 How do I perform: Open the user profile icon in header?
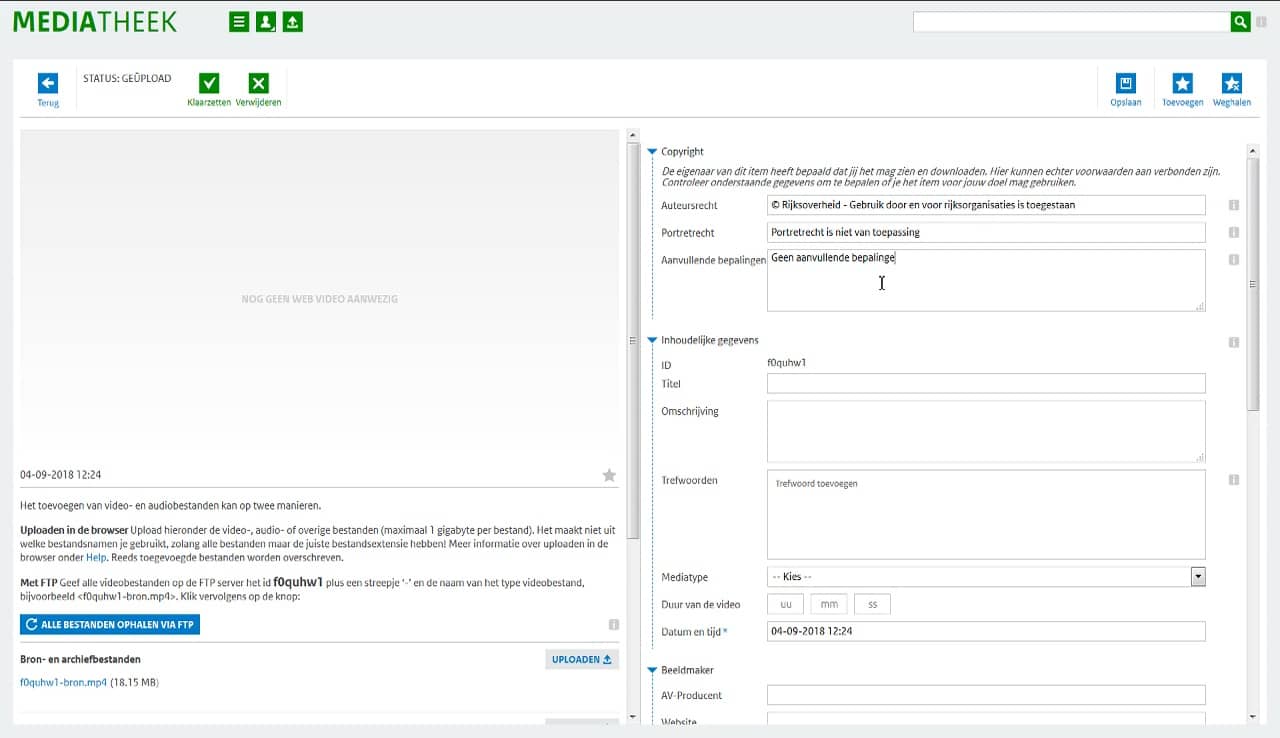(266, 22)
